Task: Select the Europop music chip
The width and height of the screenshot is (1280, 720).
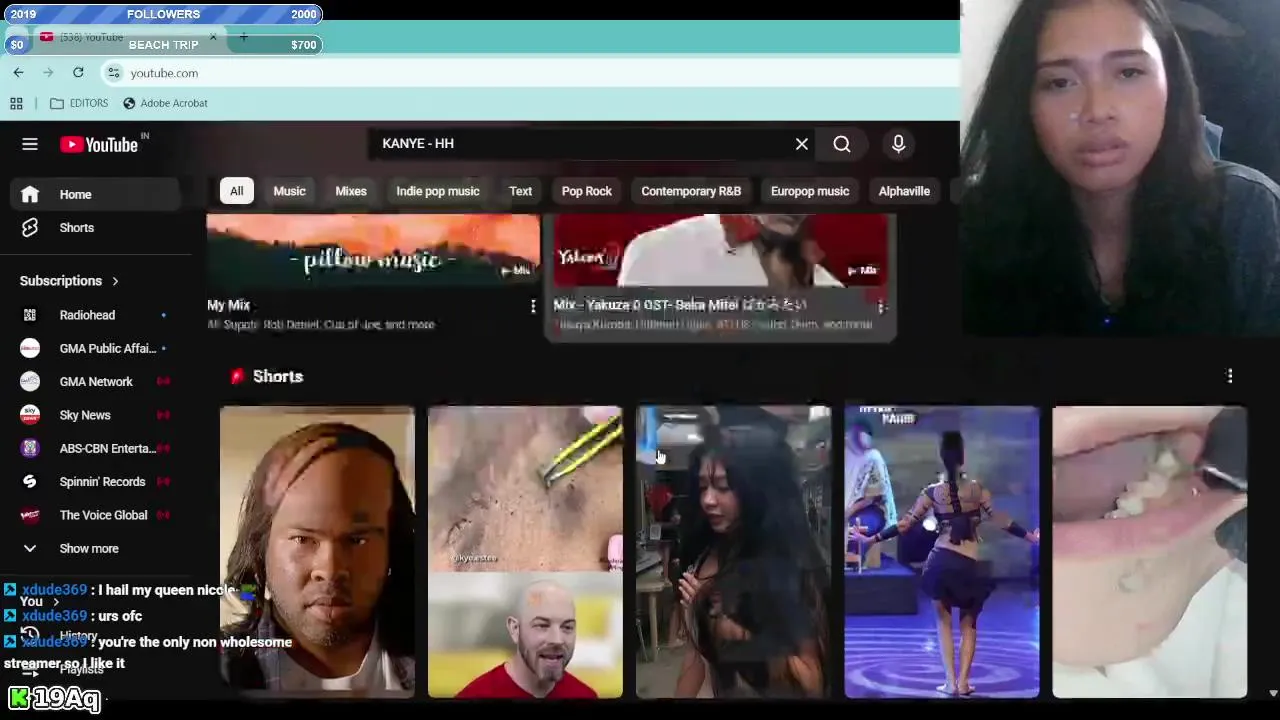Action: pos(810,191)
